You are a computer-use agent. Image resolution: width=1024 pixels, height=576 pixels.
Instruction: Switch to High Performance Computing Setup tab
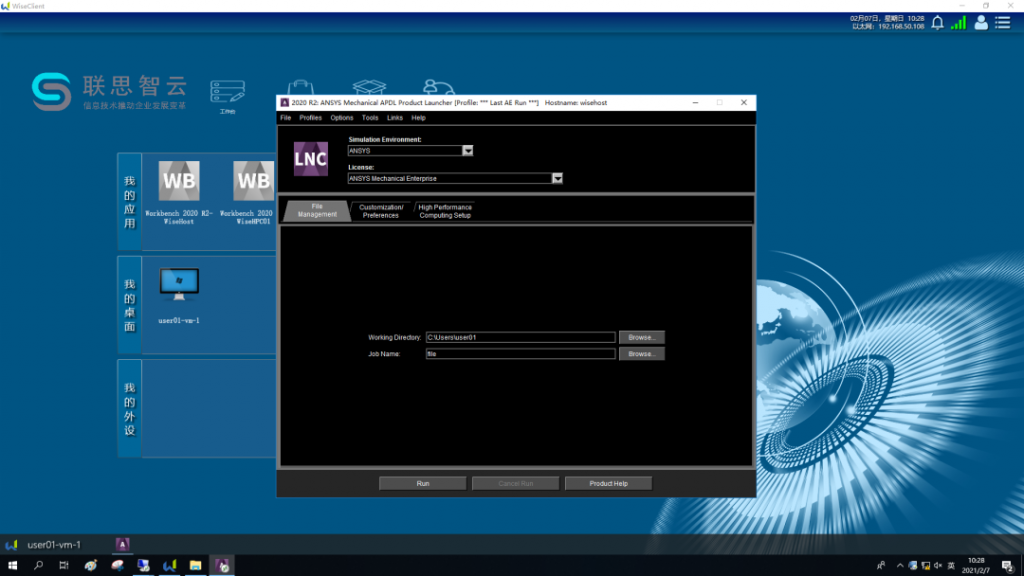click(445, 210)
